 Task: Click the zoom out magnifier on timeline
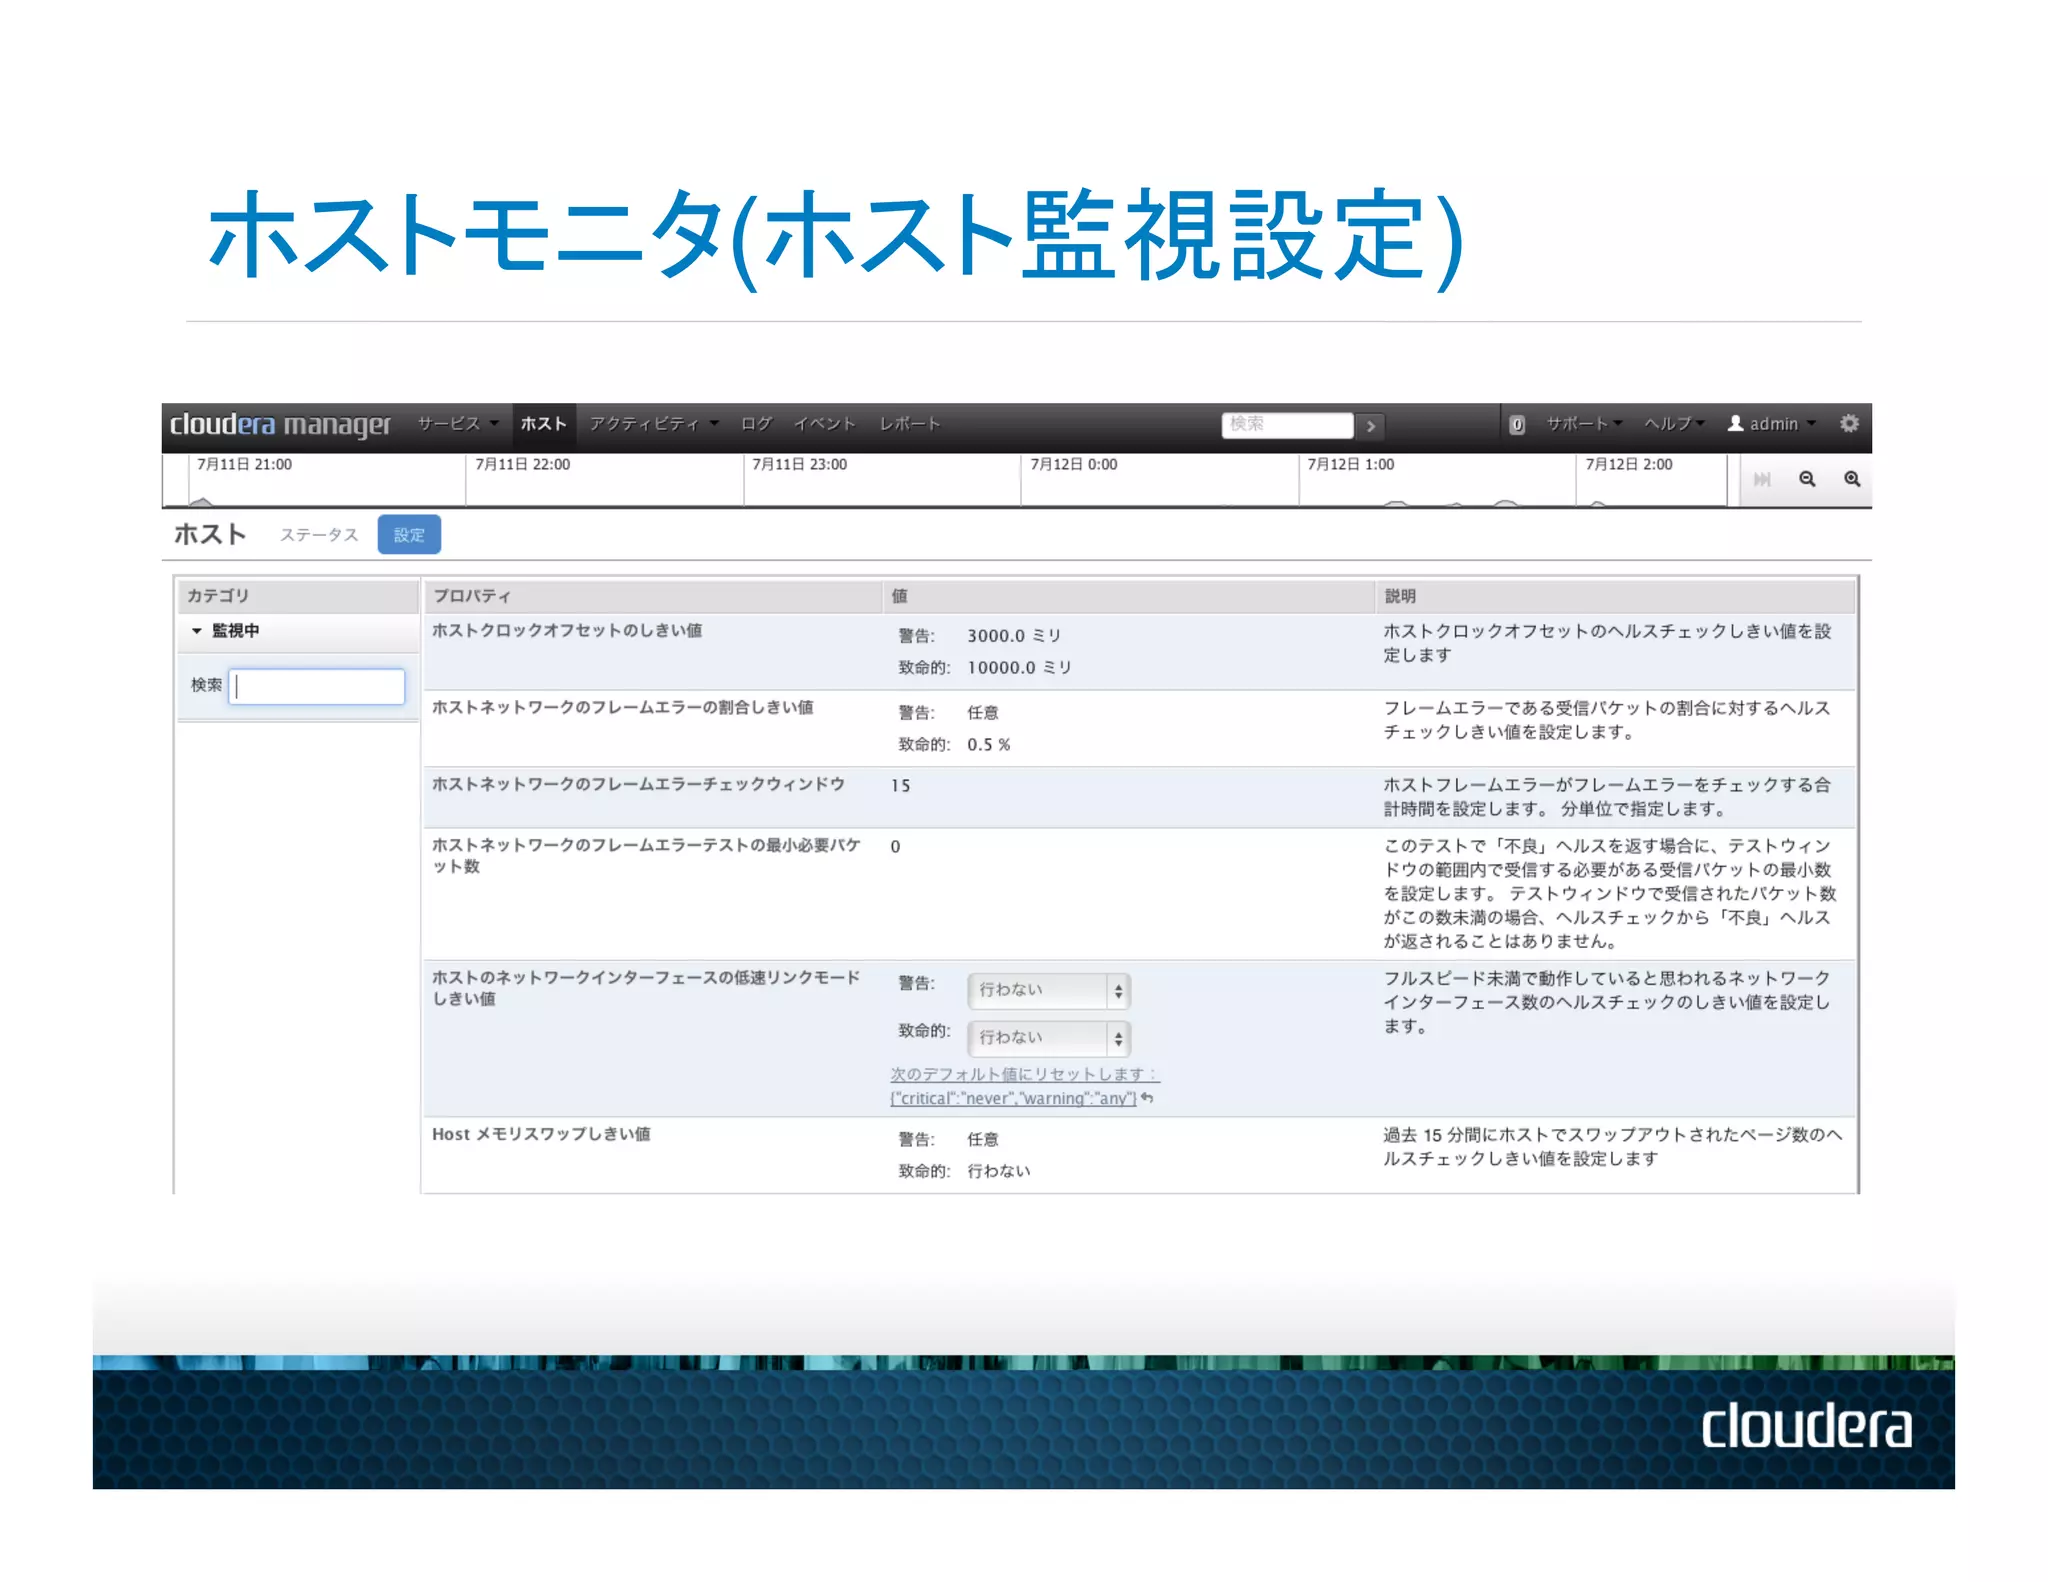1807,479
